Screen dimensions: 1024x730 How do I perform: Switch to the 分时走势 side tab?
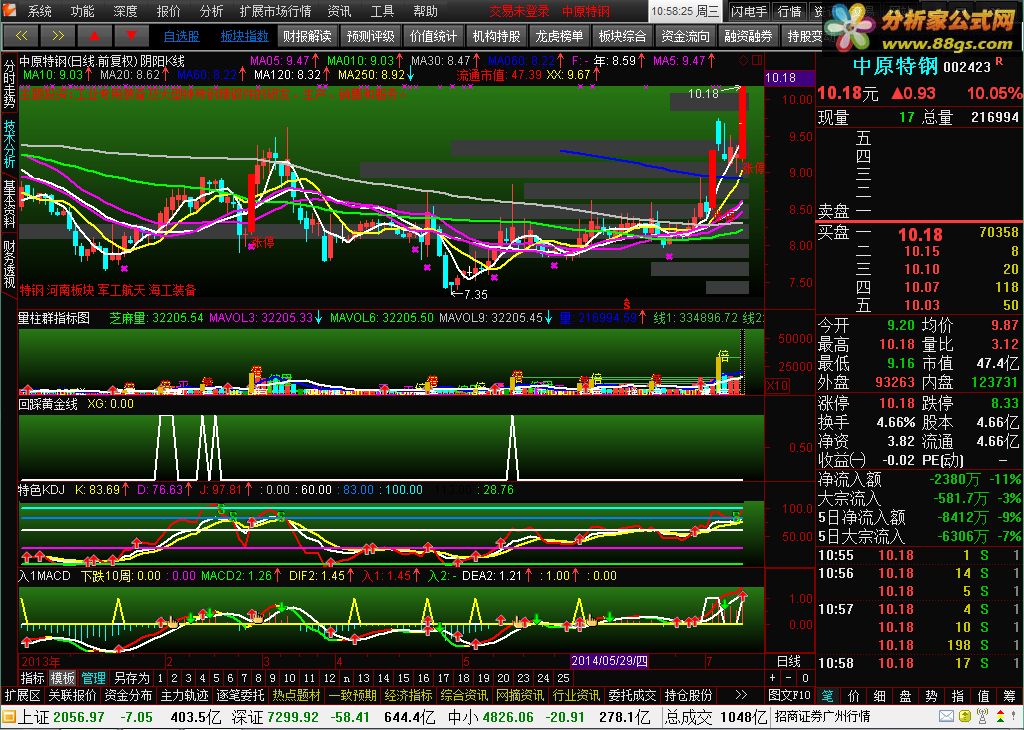pos(9,85)
